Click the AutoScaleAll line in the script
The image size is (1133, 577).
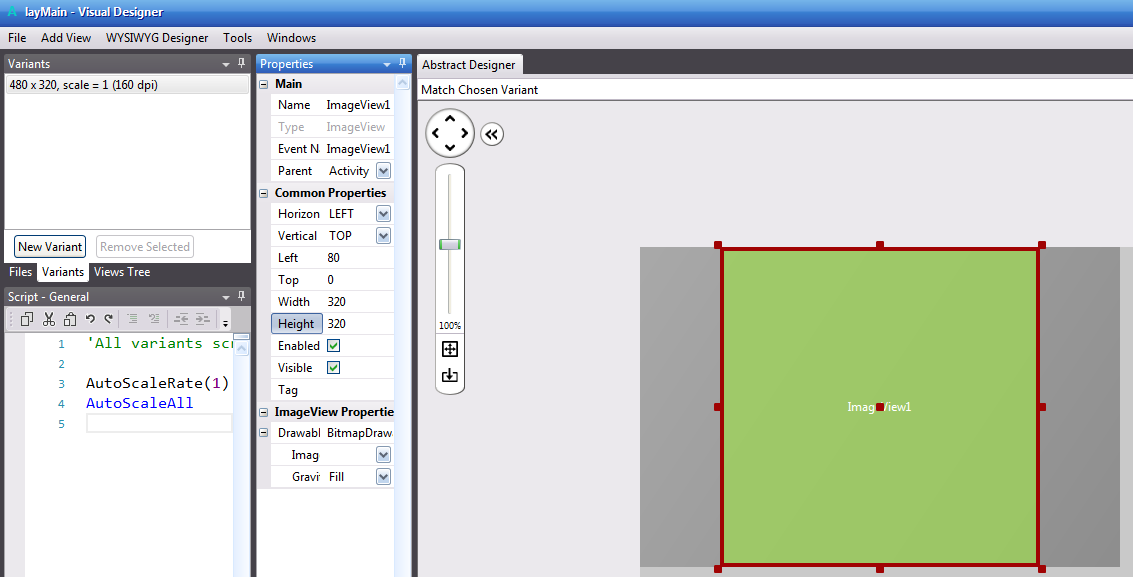pyautogui.click(x=139, y=403)
